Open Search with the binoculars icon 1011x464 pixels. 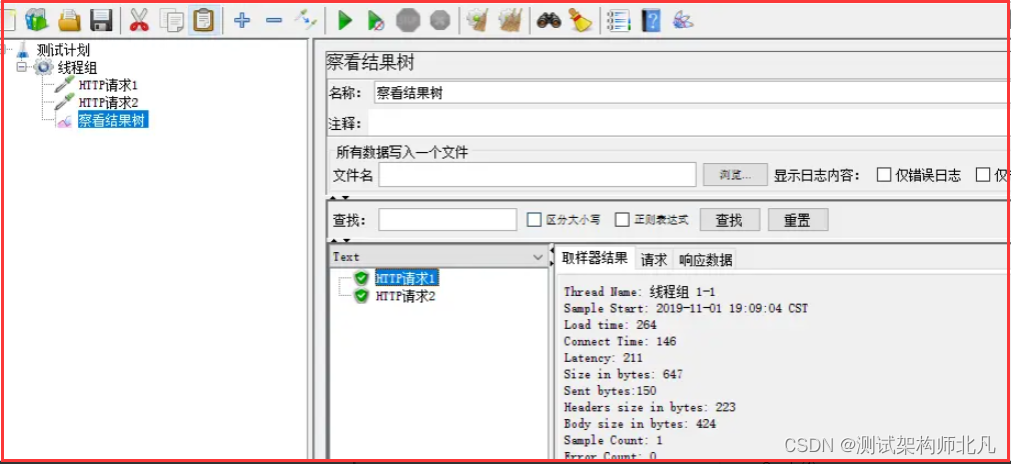[x=549, y=21]
